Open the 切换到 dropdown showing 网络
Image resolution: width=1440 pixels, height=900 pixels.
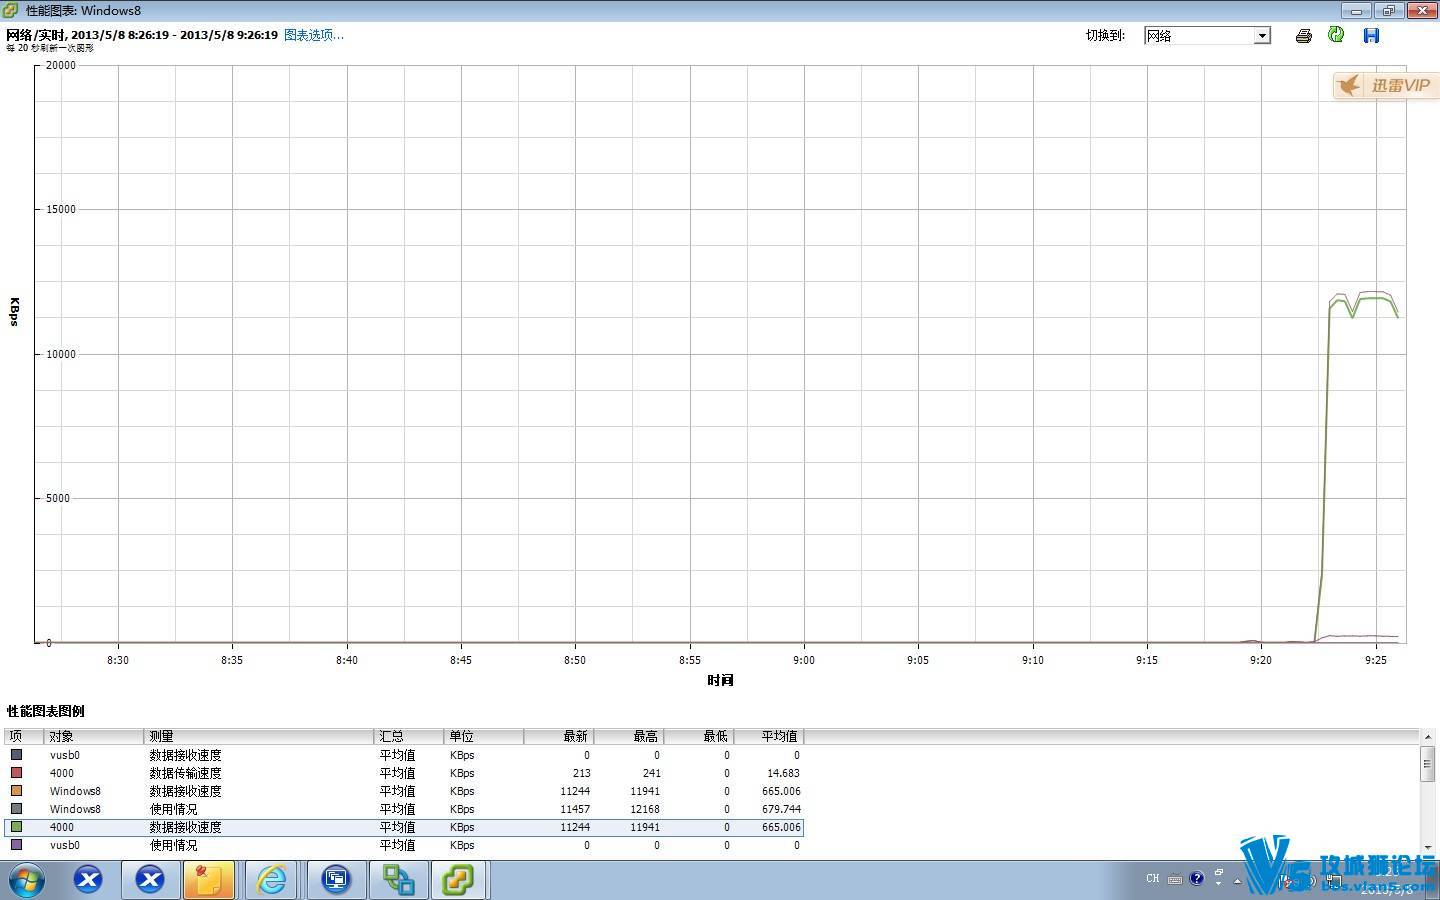tap(1207, 36)
